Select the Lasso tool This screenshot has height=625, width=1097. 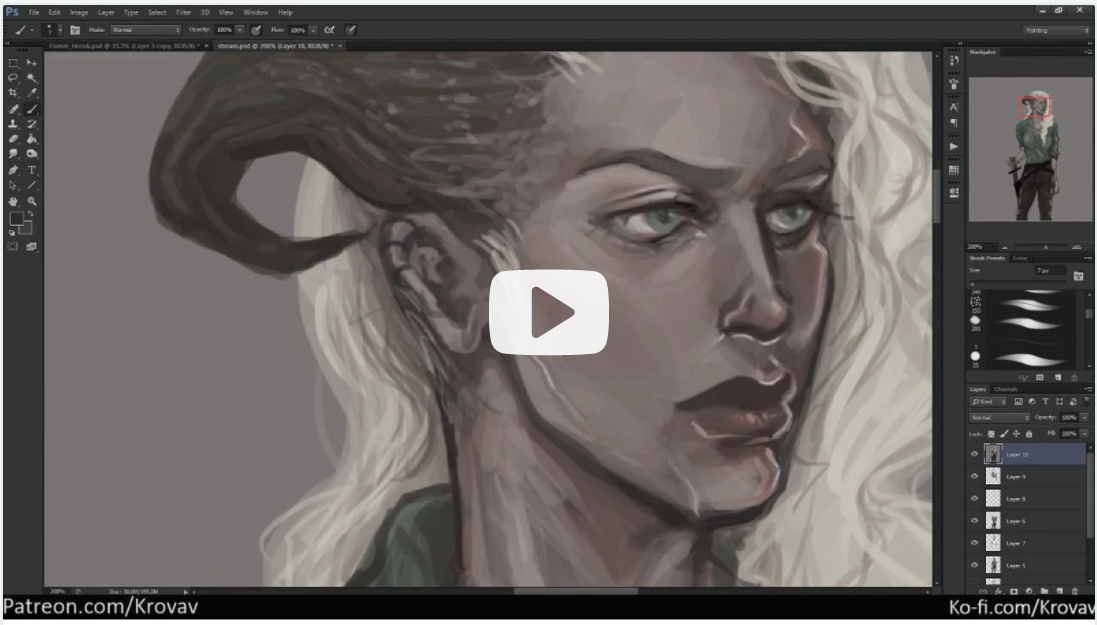click(13, 78)
